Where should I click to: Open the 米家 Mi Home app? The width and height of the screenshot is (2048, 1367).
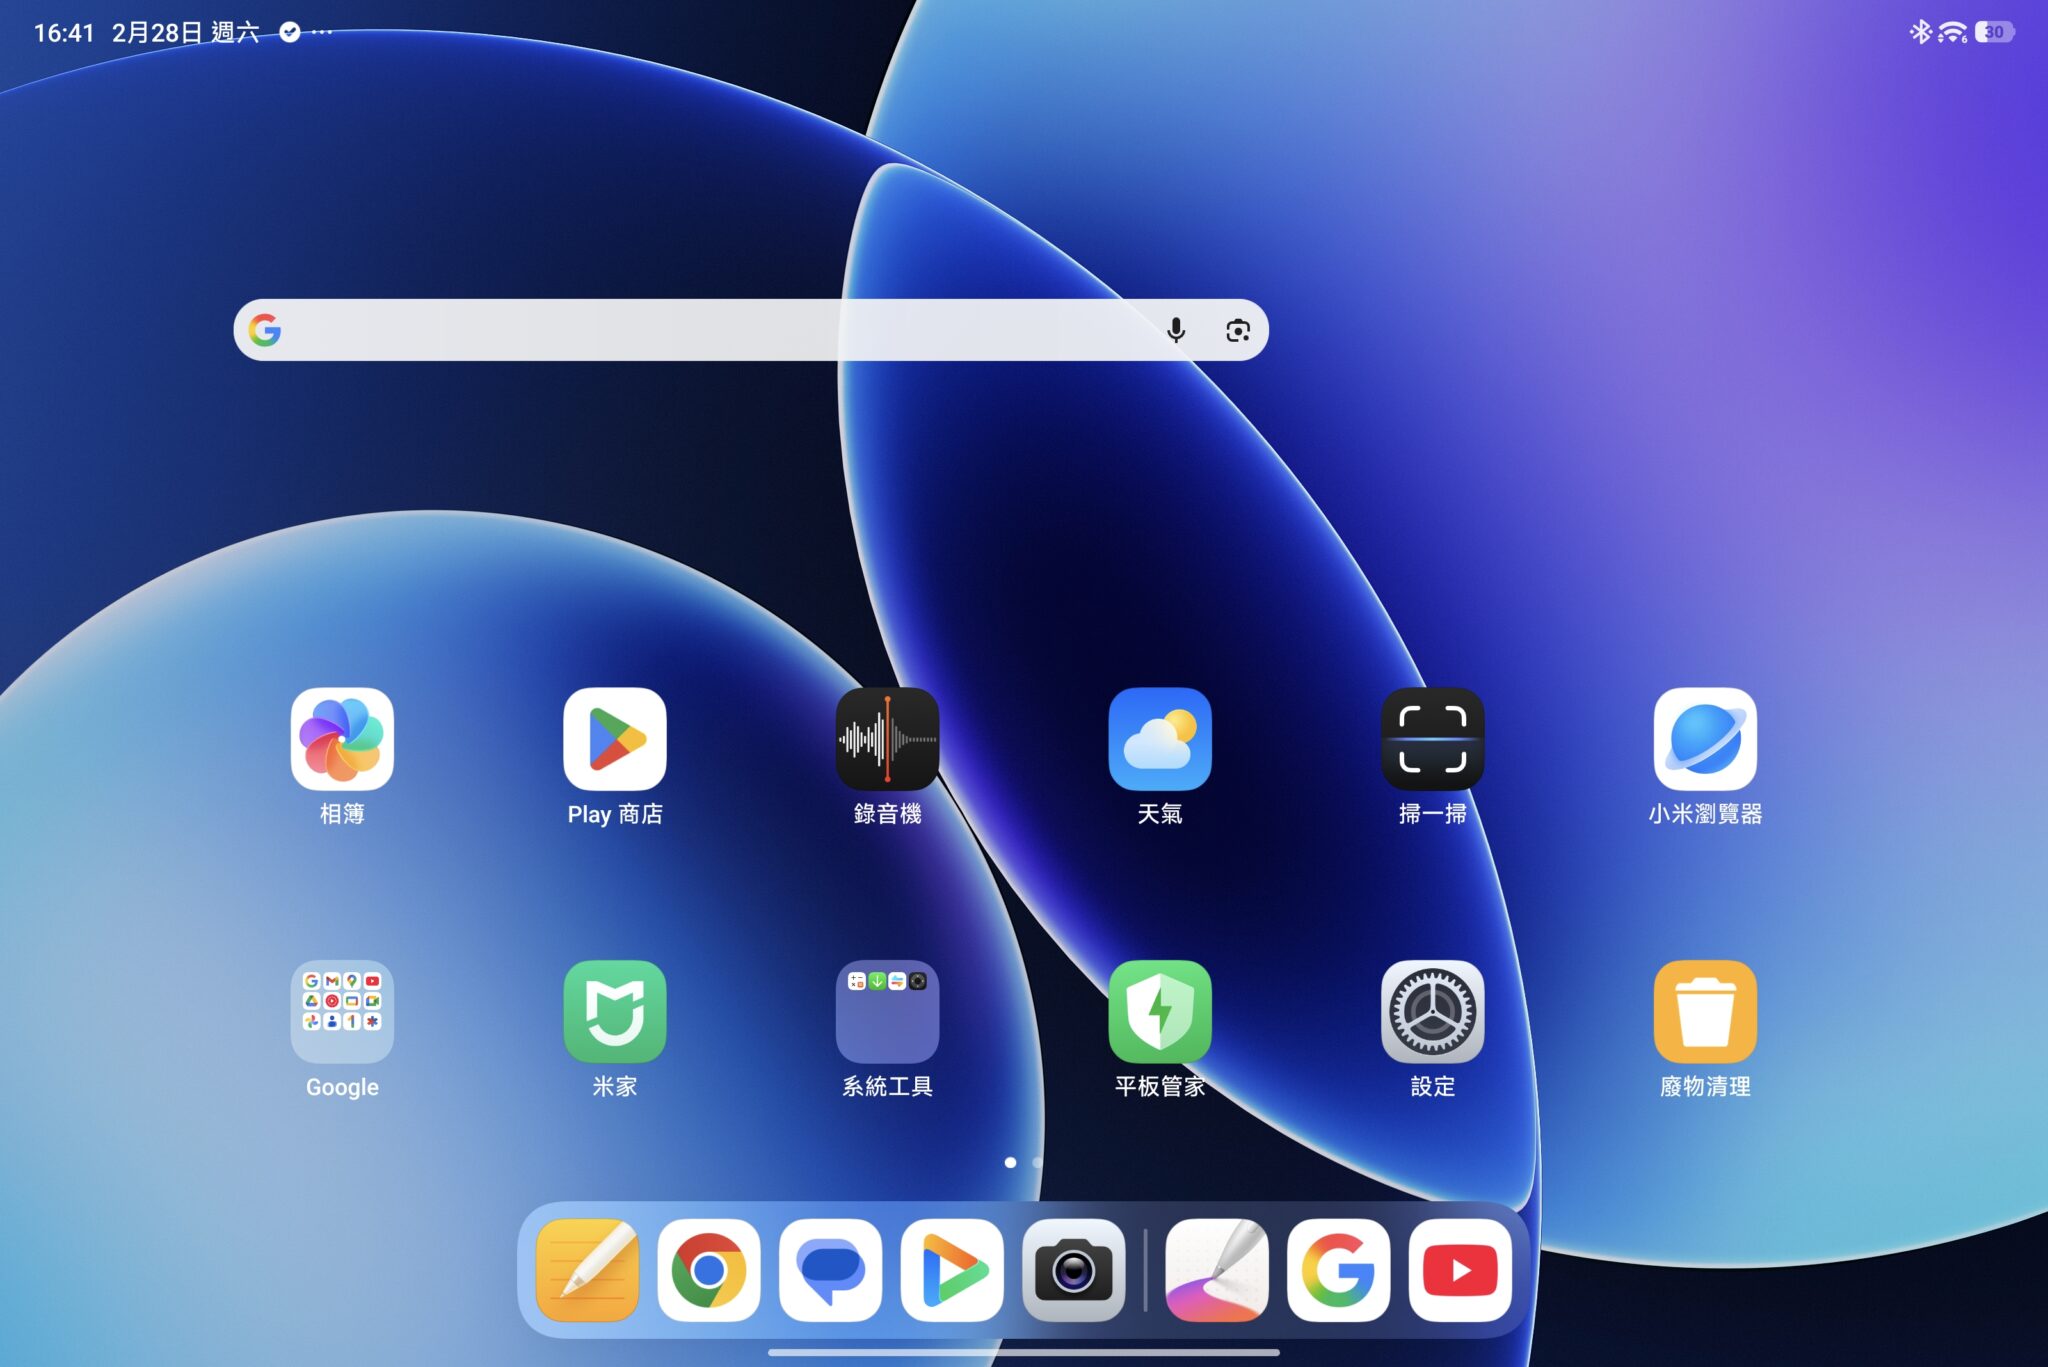[x=614, y=1011]
